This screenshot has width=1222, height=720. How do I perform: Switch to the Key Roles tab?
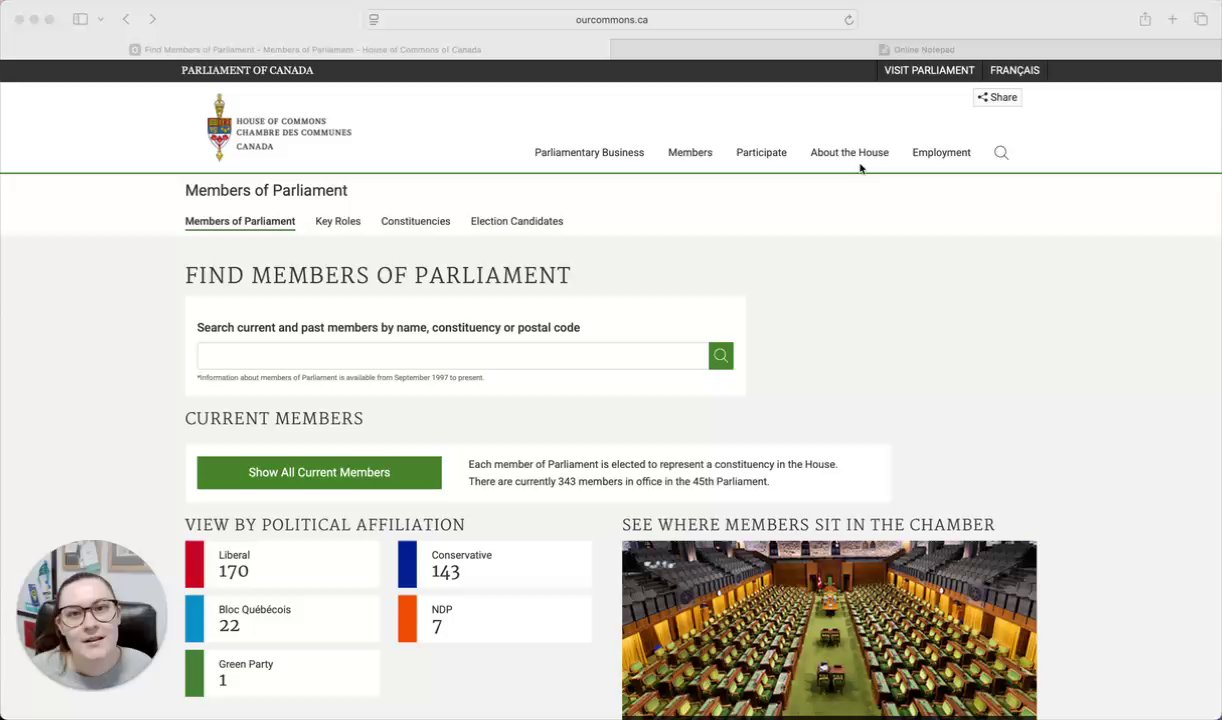coord(338,221)
